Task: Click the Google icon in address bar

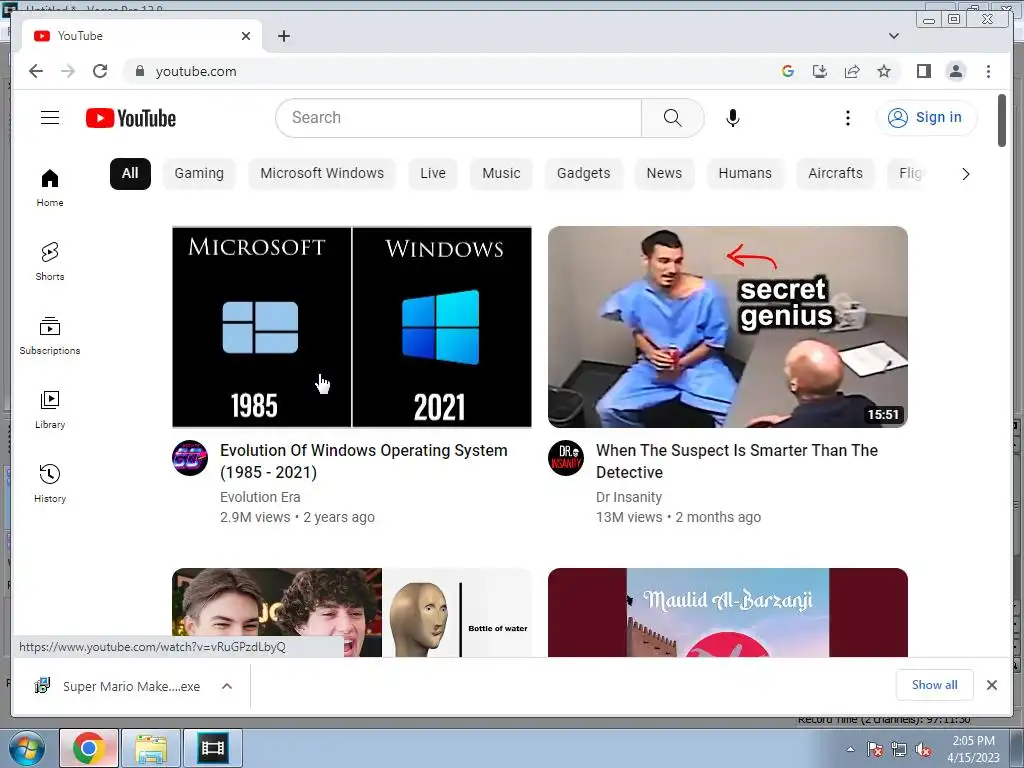Action: coord(788,71)
